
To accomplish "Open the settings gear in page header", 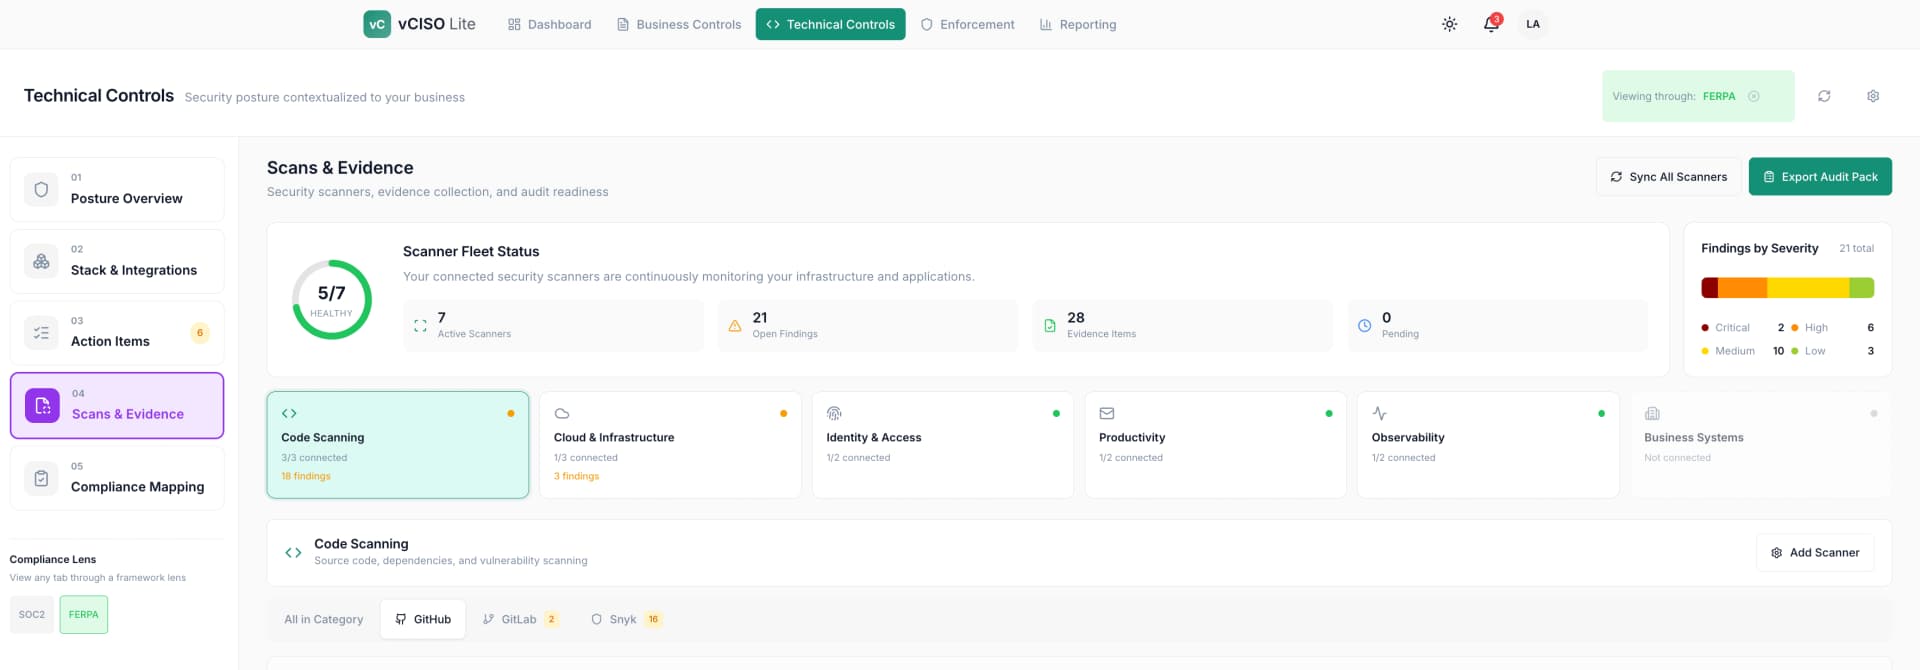I will point(1873,96).
